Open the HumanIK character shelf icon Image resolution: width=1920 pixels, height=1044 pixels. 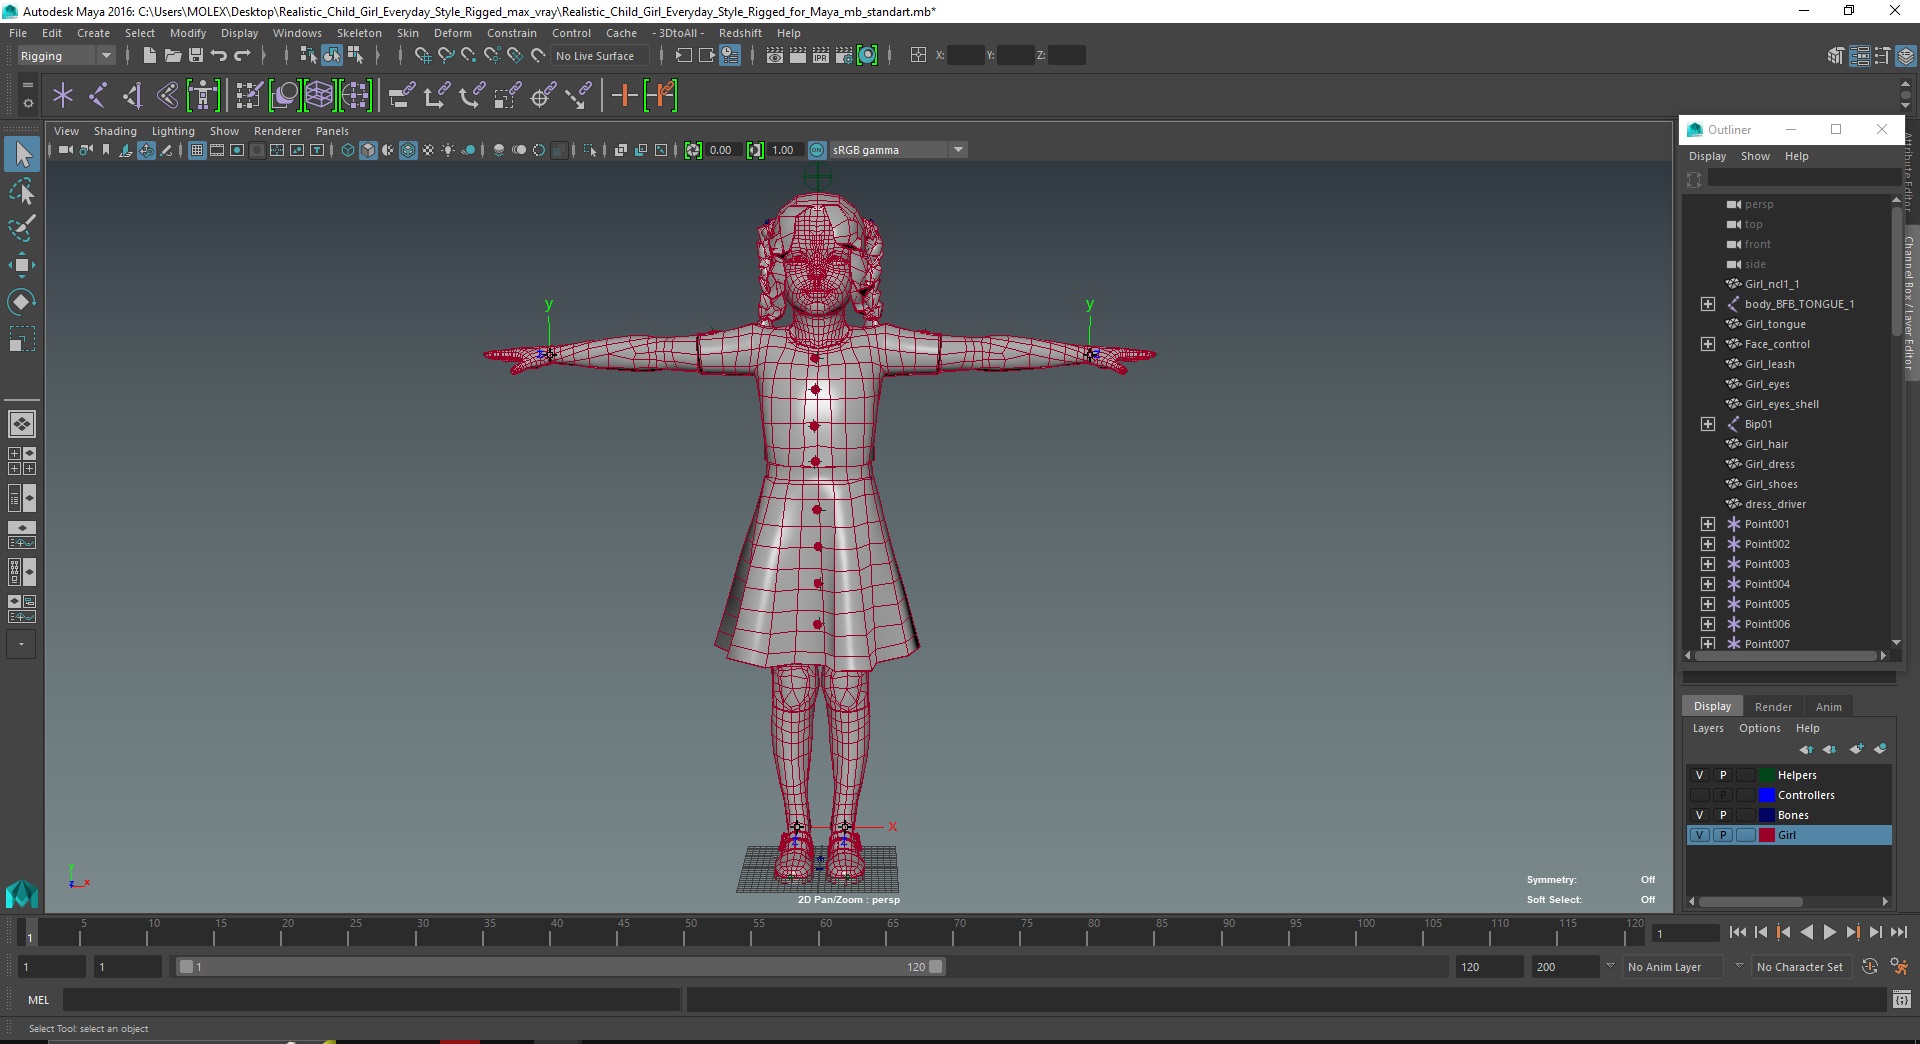(203, 96)
